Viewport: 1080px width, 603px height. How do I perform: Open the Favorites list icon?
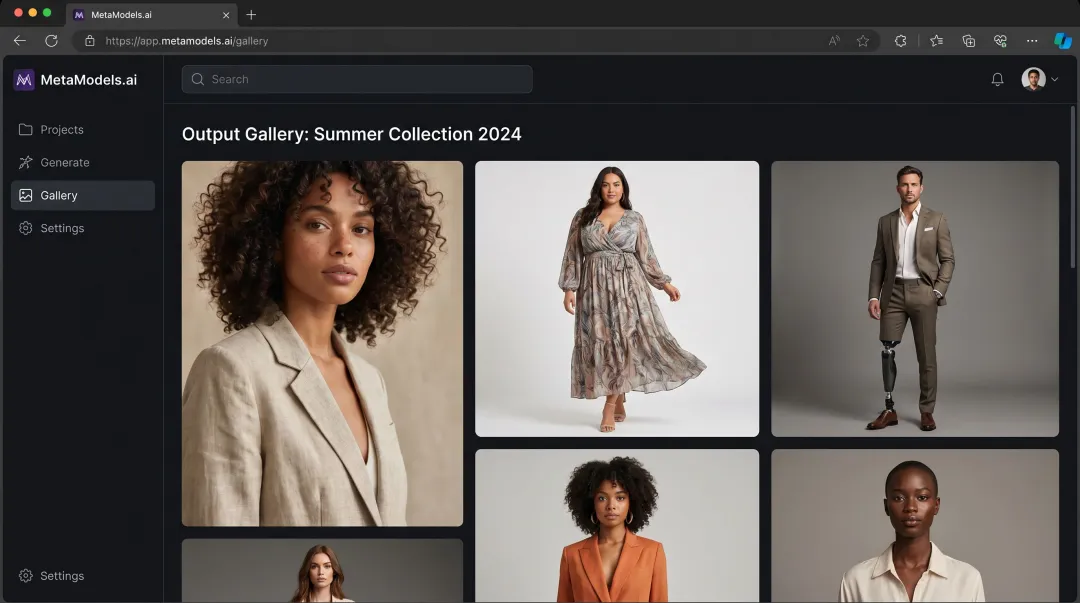click(x=936, y=41)
